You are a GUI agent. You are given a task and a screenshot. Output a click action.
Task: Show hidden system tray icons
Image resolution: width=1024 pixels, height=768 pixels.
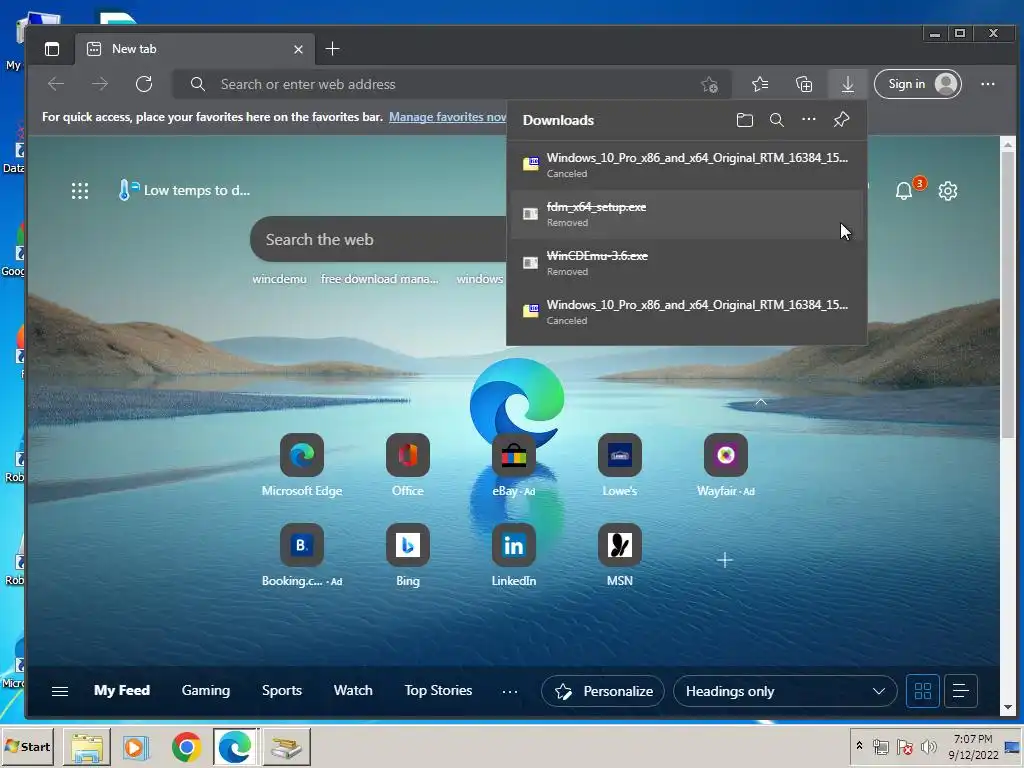[859, 746]
